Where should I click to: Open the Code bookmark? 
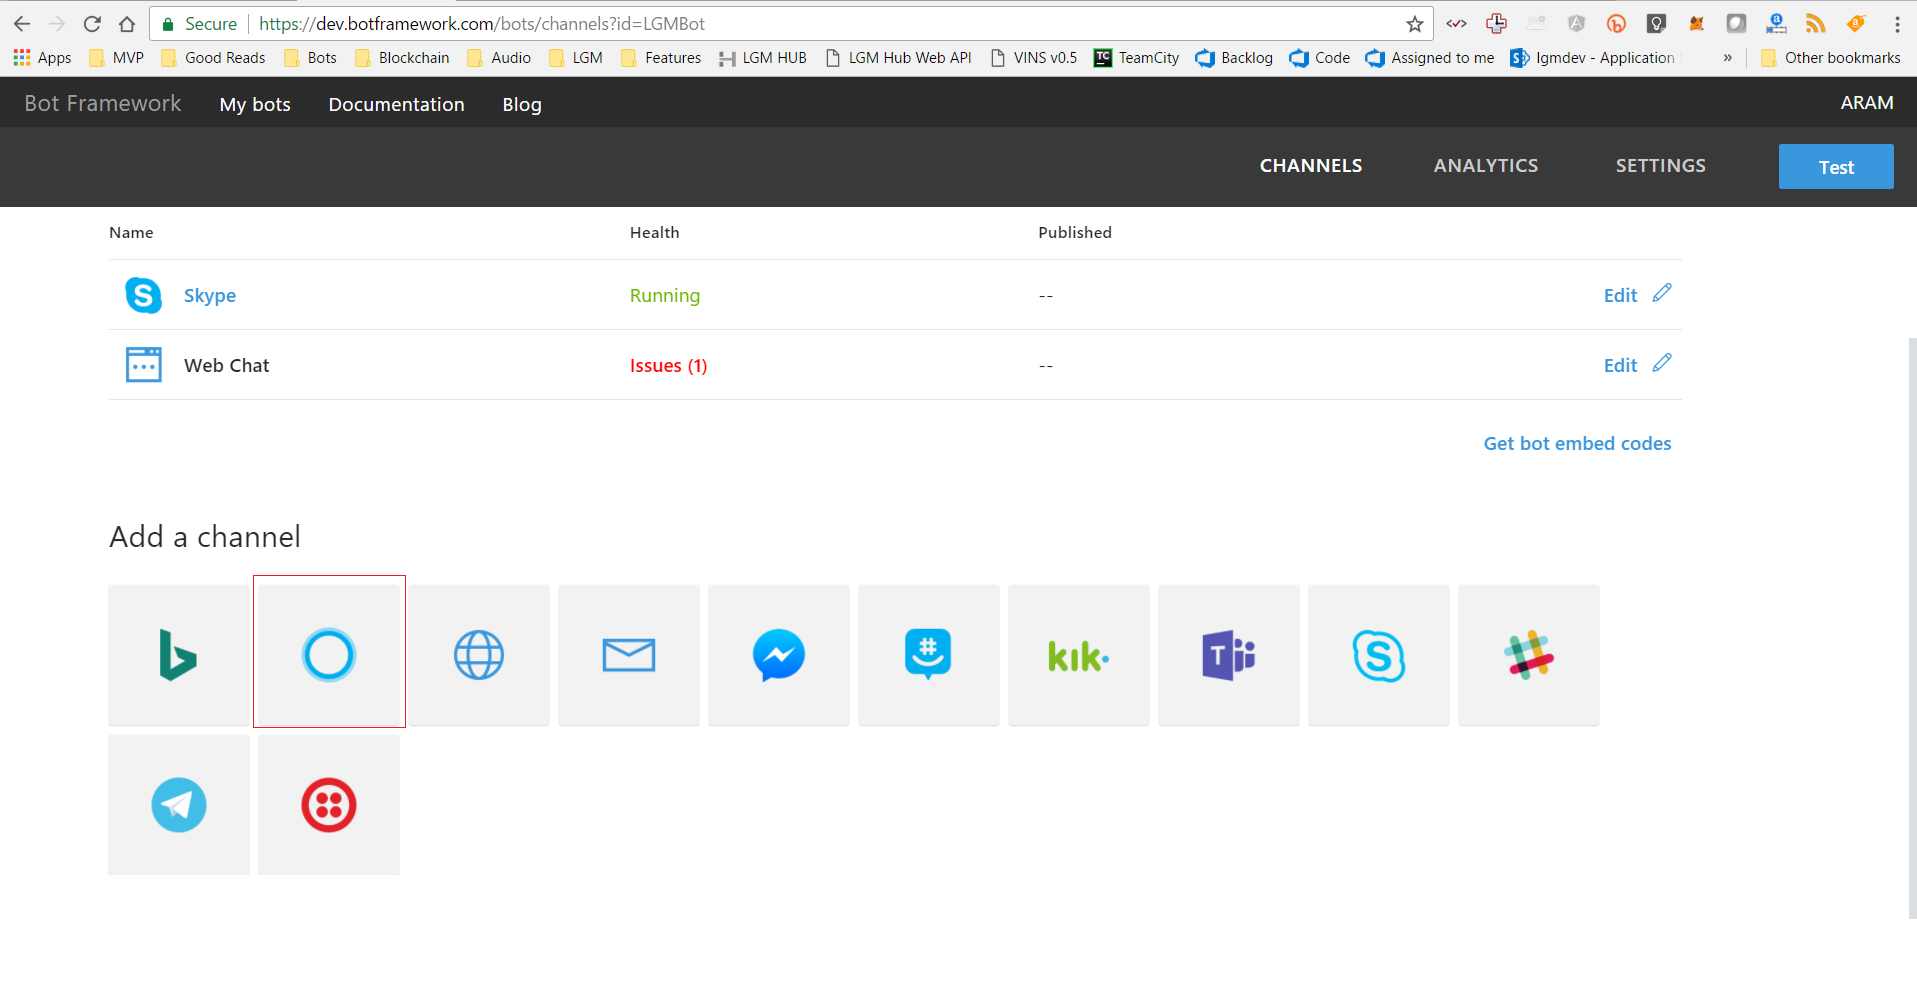(1320, 58)
